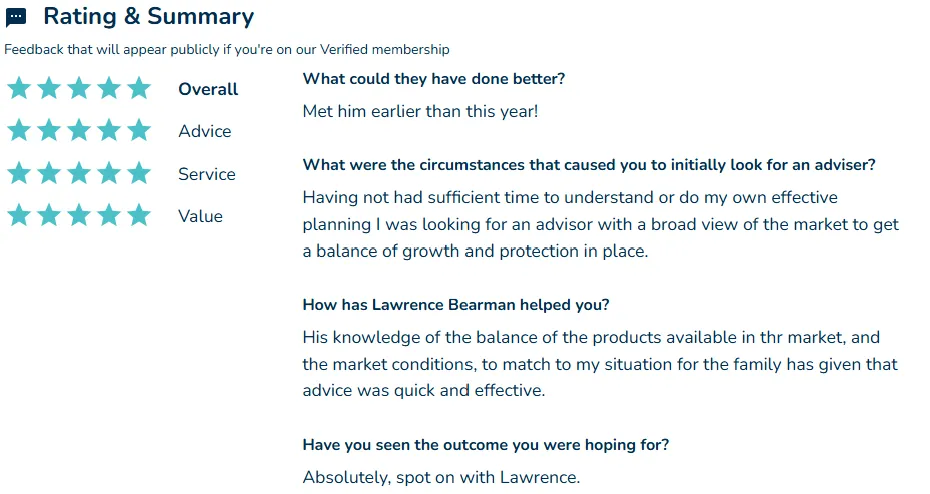Click the Advice rating label
This screenshot has width=930, height=494.
coord(205,131)
